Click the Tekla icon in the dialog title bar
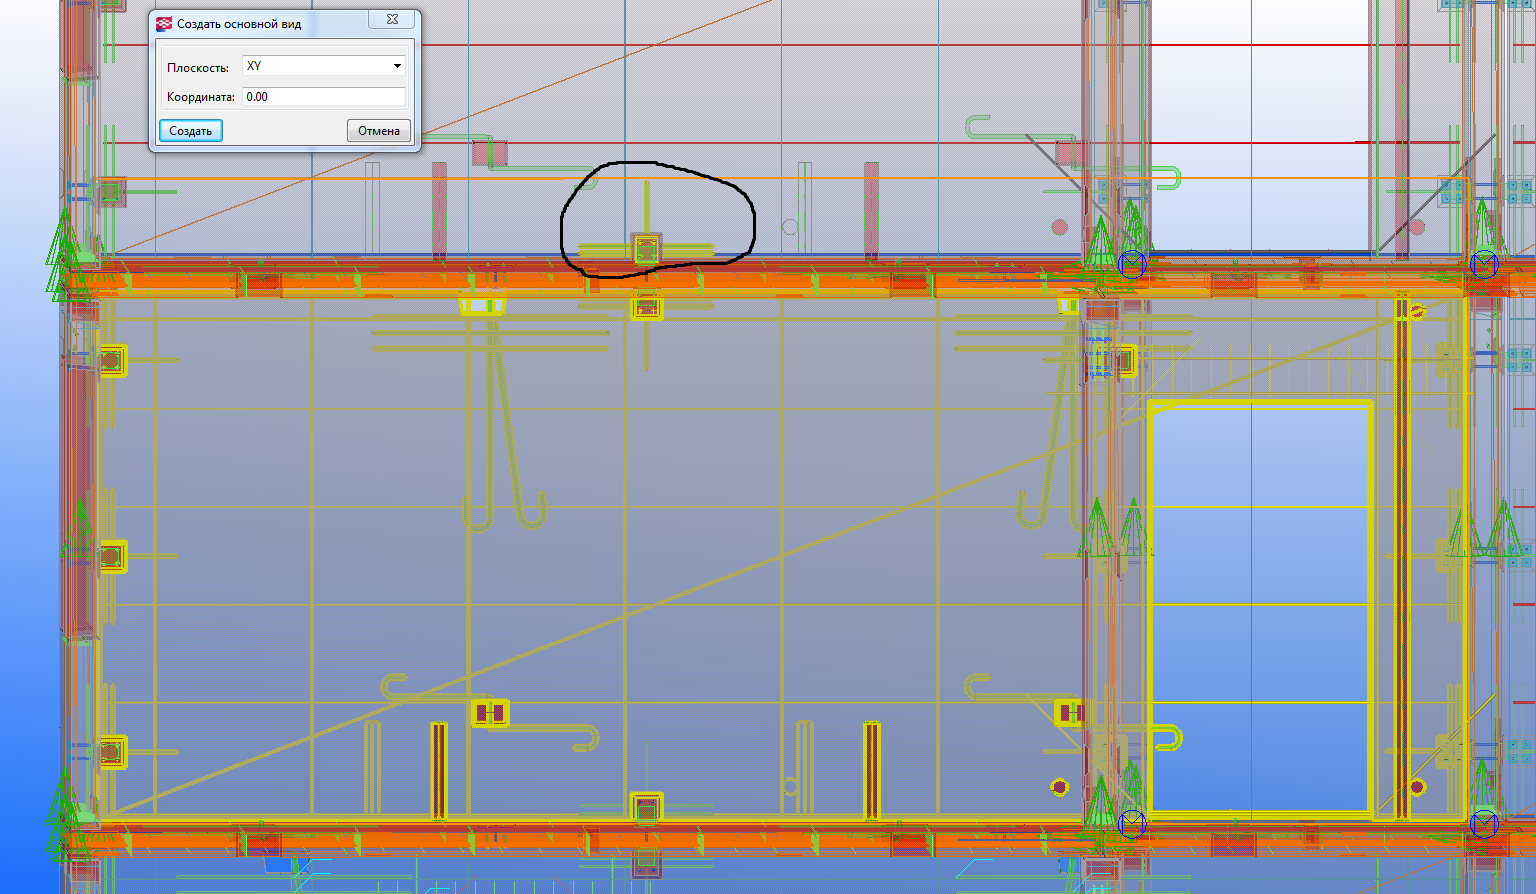This screenshot has height=894, width=1536. [x=165, y=23]
